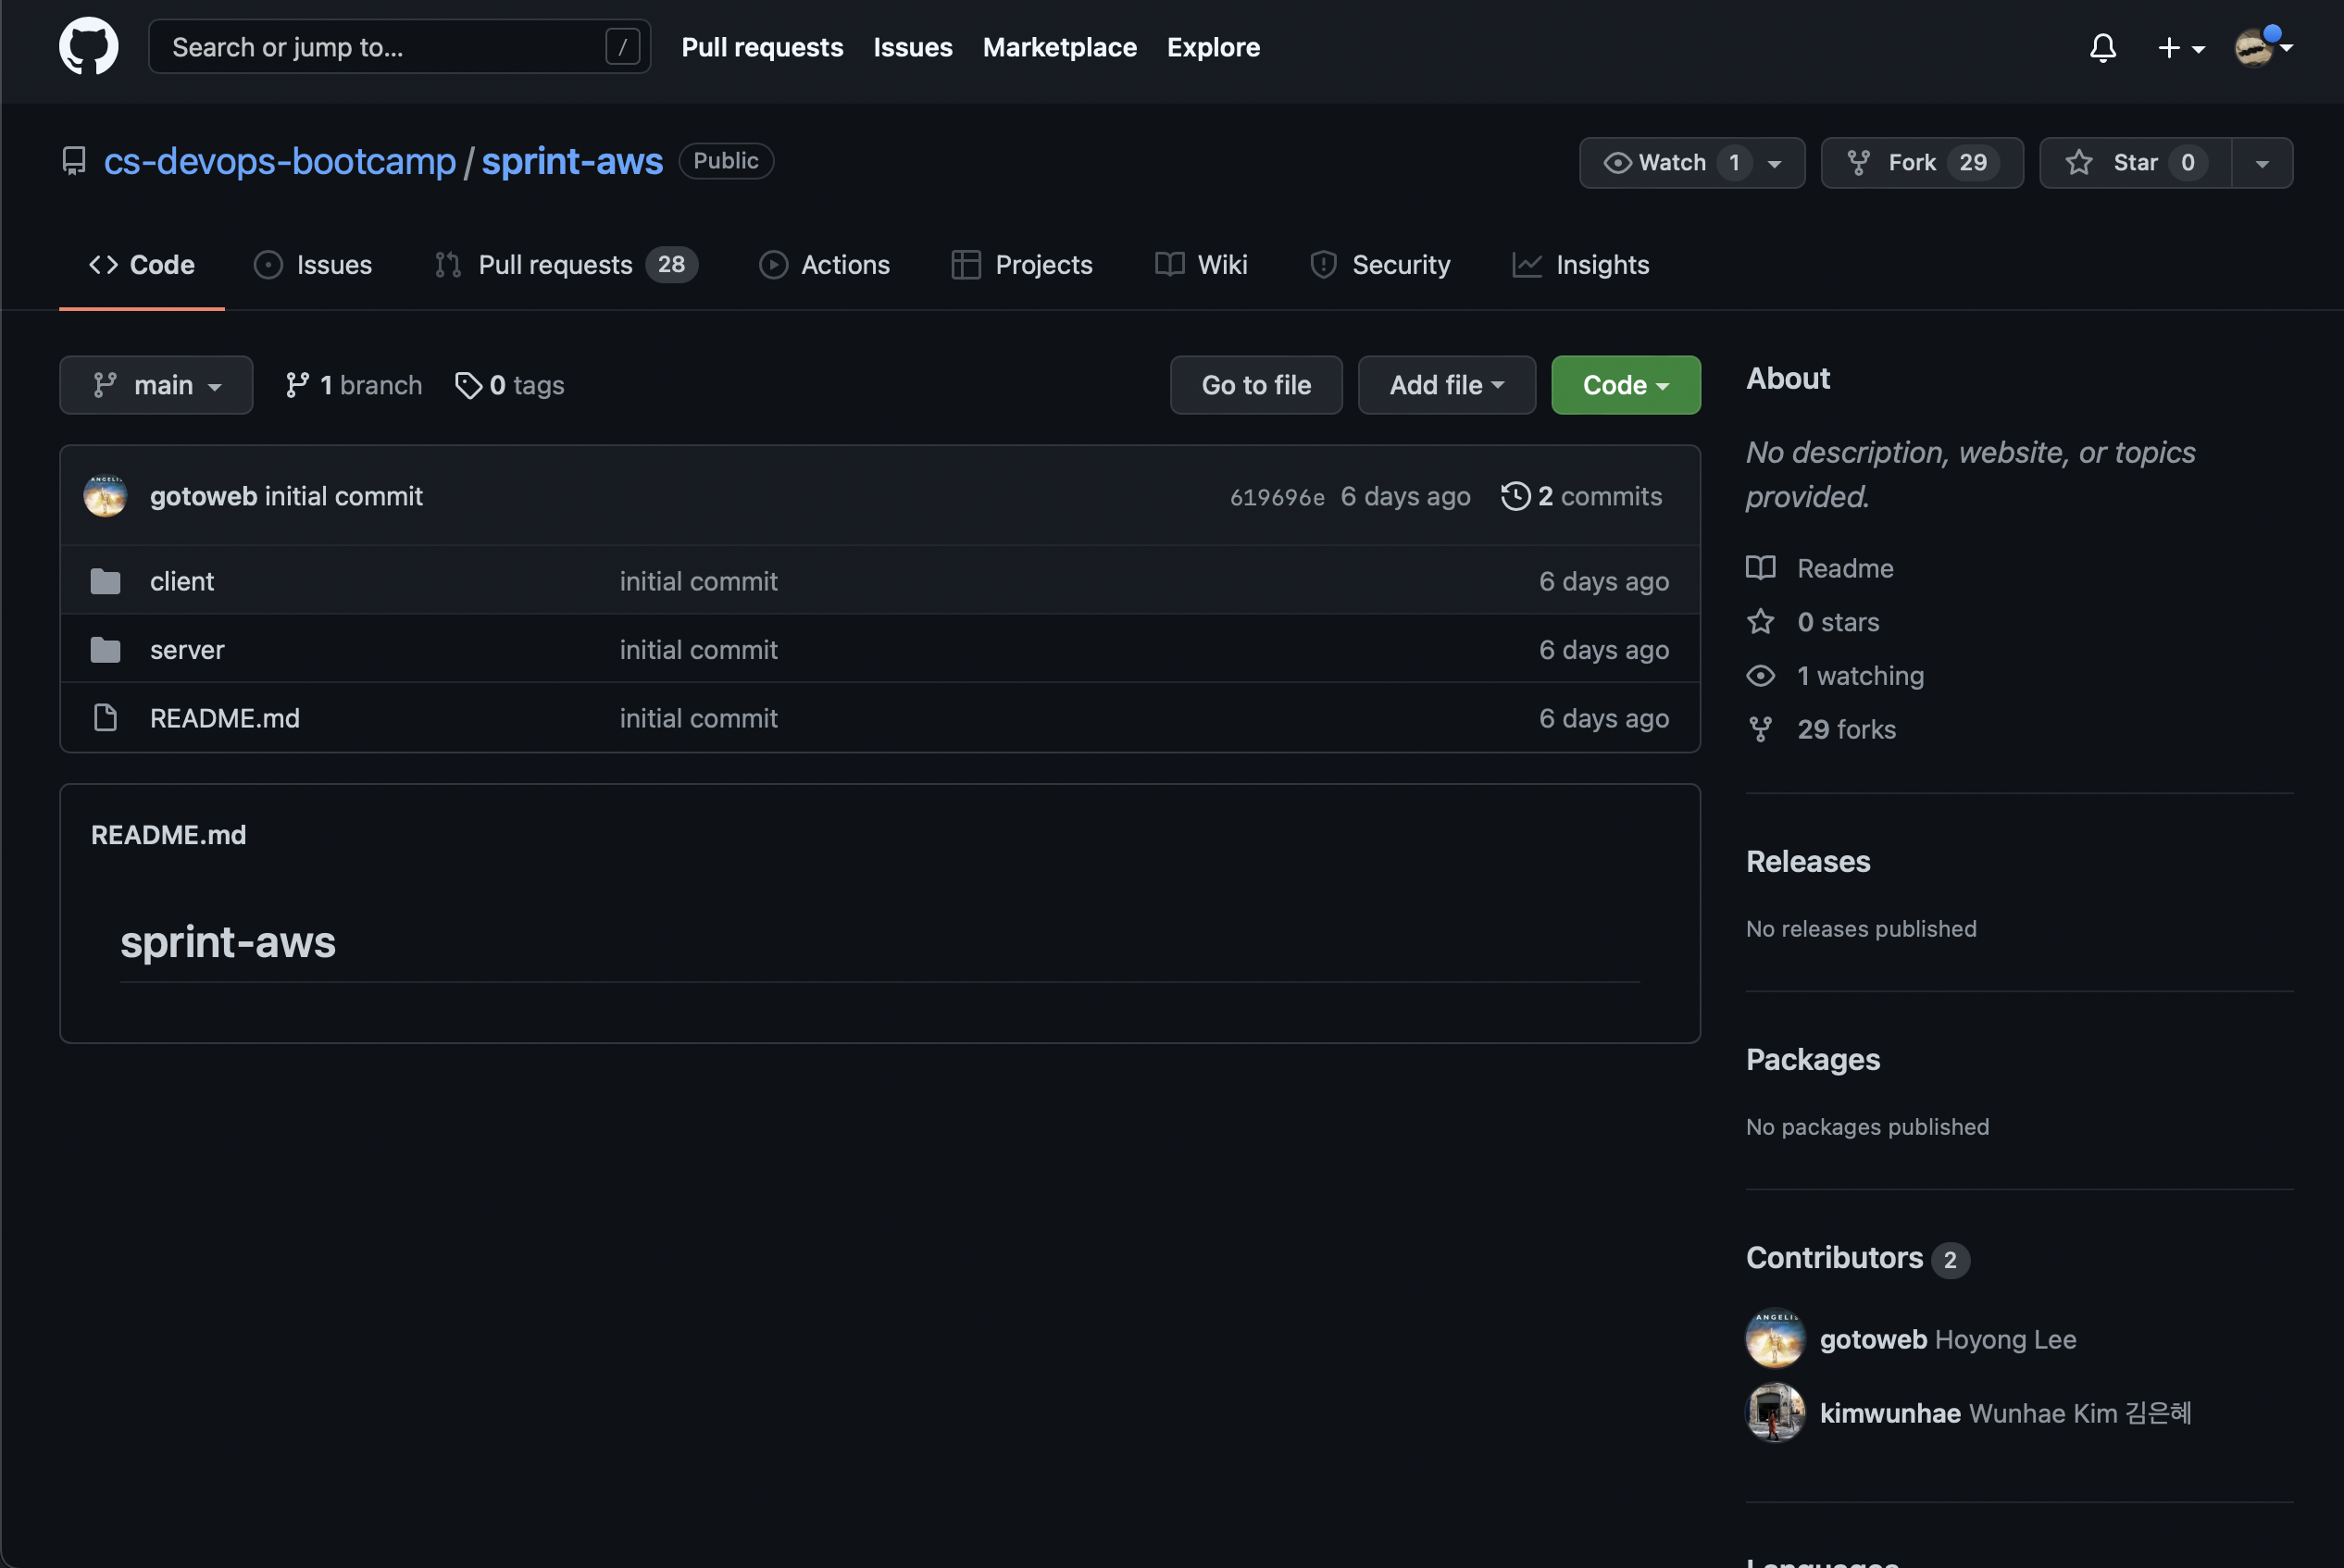The image size is (2344, 1568).
Task: Open the main branch selector
Action: (156, 385)
